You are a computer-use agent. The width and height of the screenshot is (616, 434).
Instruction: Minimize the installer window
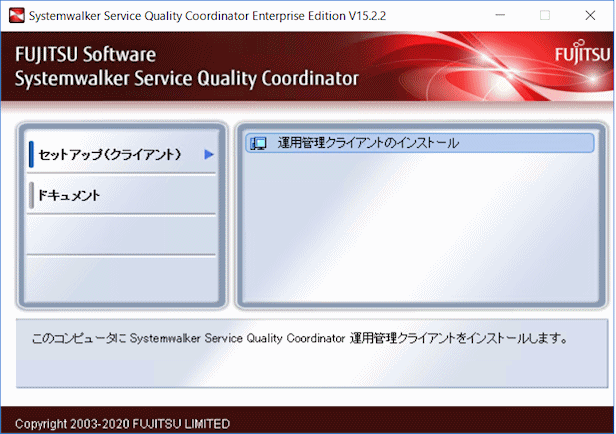(500, 15)
